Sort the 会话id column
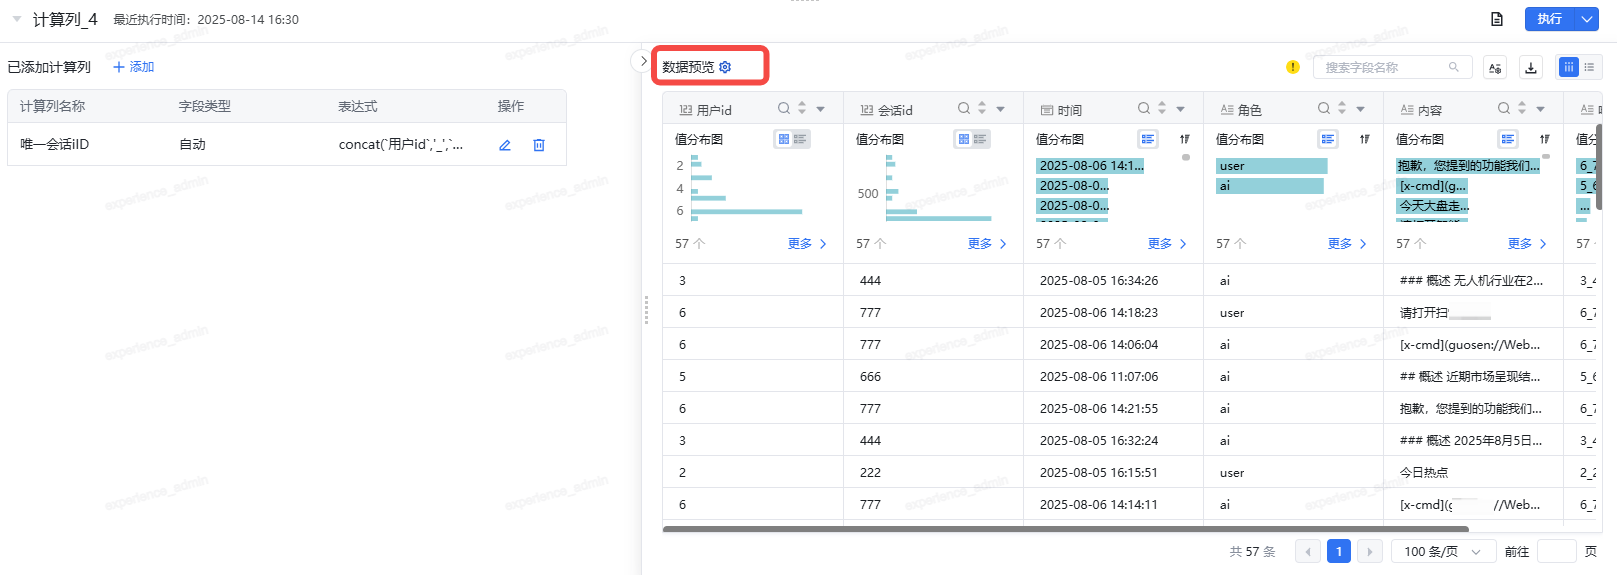 tap(982, 108)
